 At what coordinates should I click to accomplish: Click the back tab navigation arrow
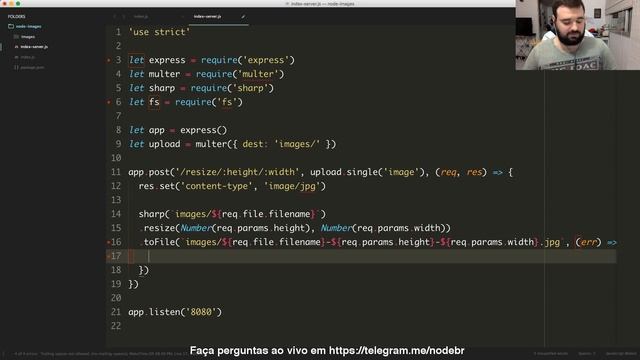pos(115,17)
